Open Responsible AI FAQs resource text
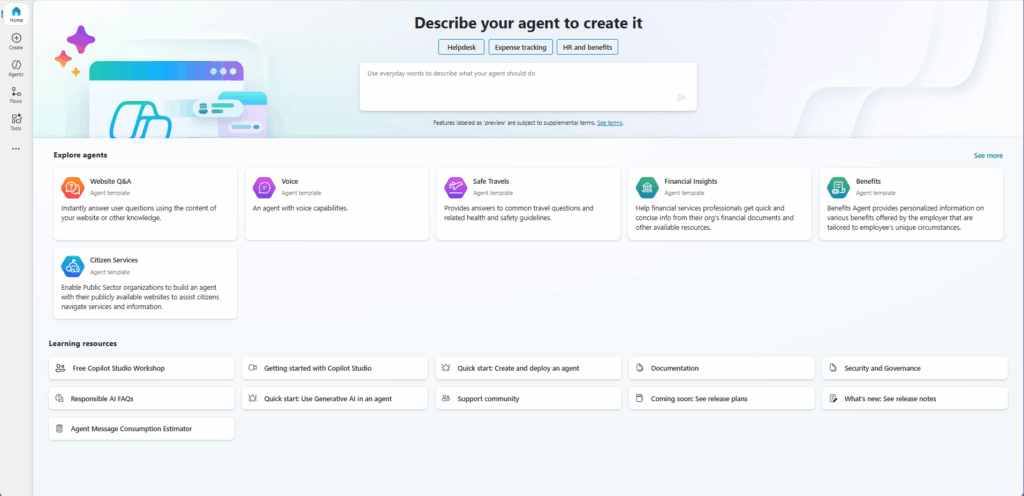 [102, 398]
